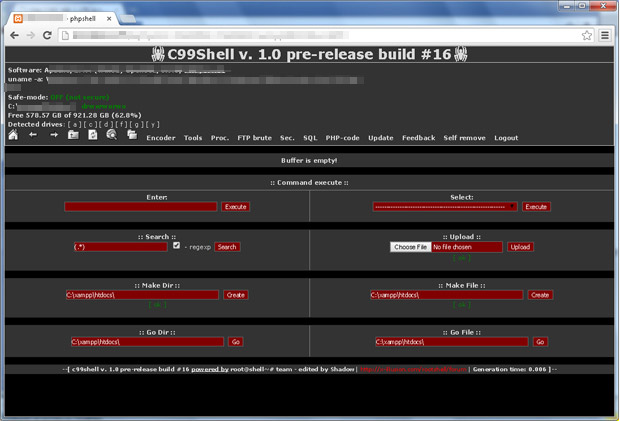620x421 pixels.
Task: Open the SQL menu item
Action: pyautogui.click(x=310, y=138)
